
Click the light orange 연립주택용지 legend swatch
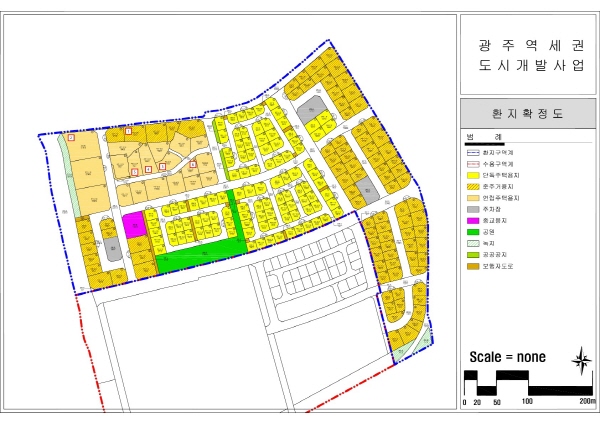pyautogui.click(x=473, y=198)
